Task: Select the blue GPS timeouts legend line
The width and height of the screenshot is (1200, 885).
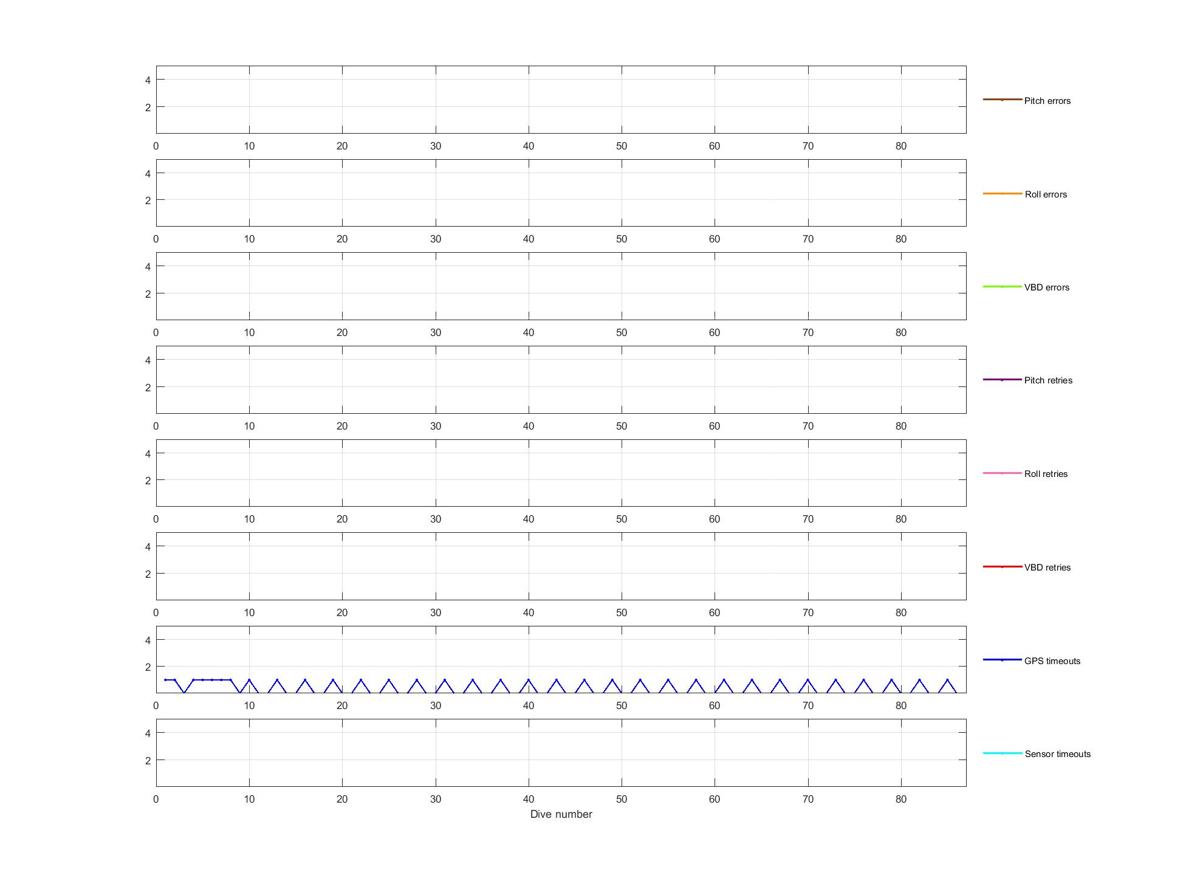Action: coord(1002,660)
